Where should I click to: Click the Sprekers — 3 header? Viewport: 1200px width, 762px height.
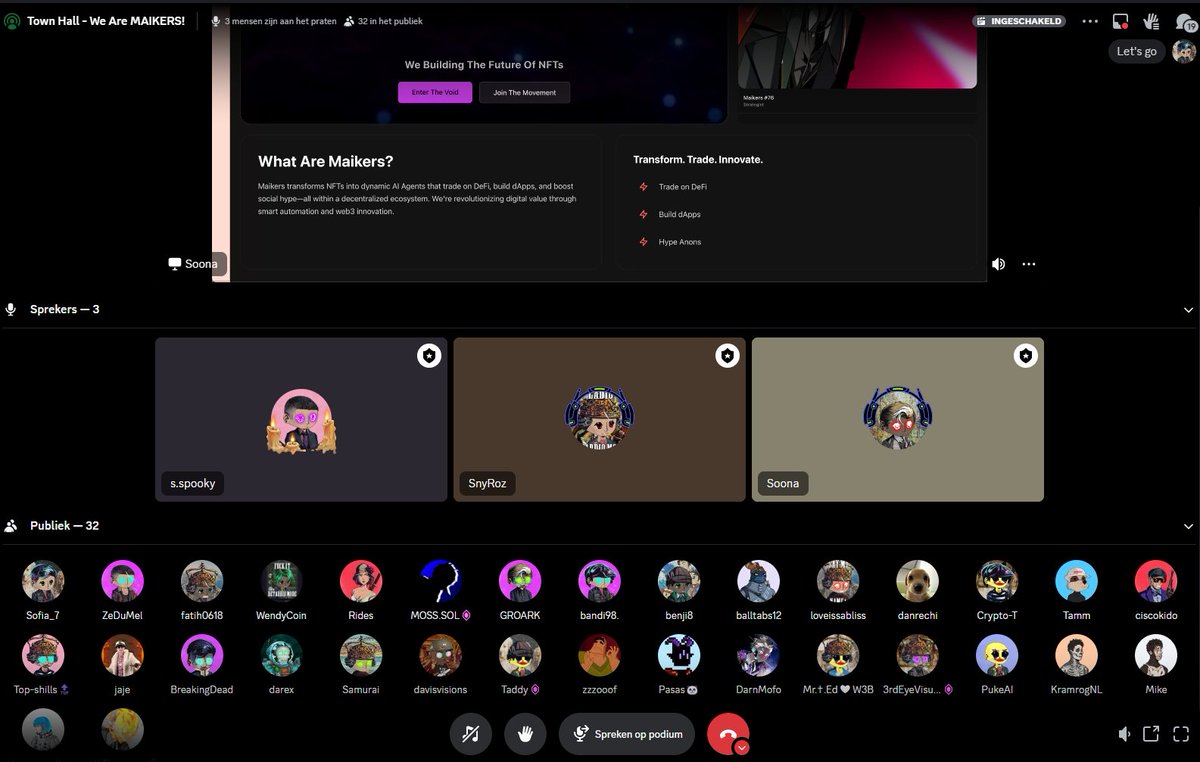point(64,310)
